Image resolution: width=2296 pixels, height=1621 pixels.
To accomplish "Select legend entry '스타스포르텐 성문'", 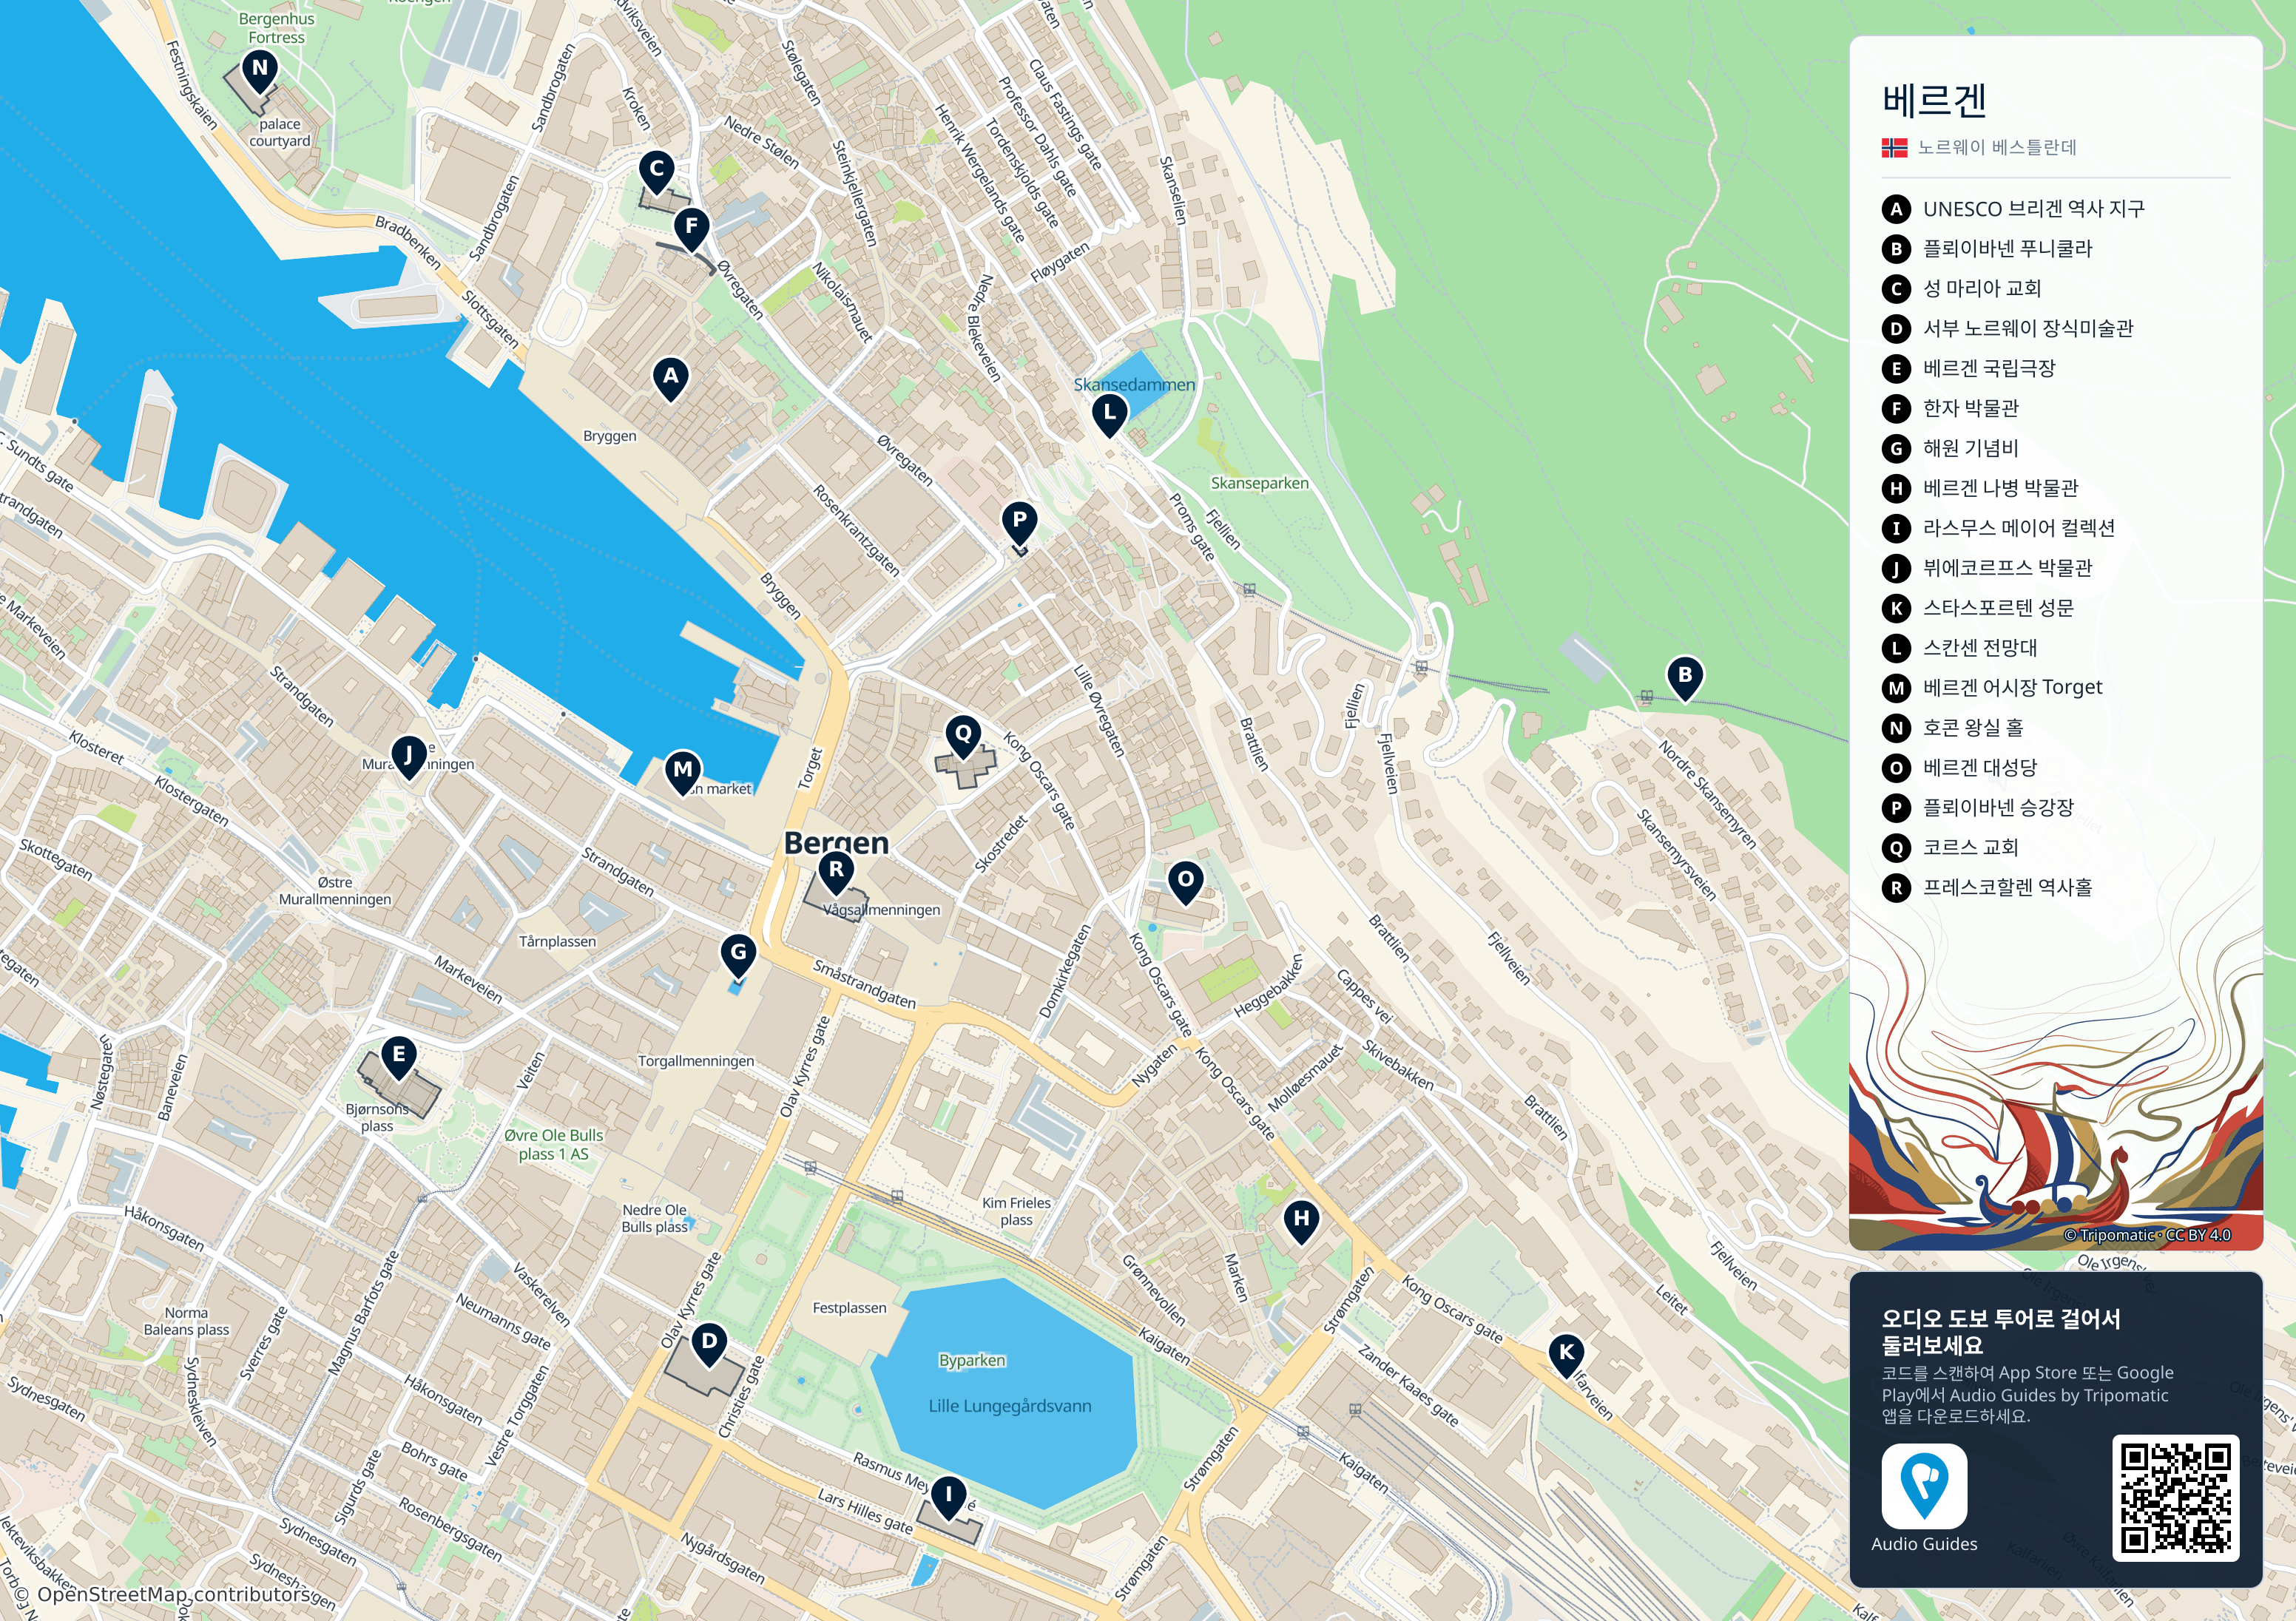I will click(1998, 609).
